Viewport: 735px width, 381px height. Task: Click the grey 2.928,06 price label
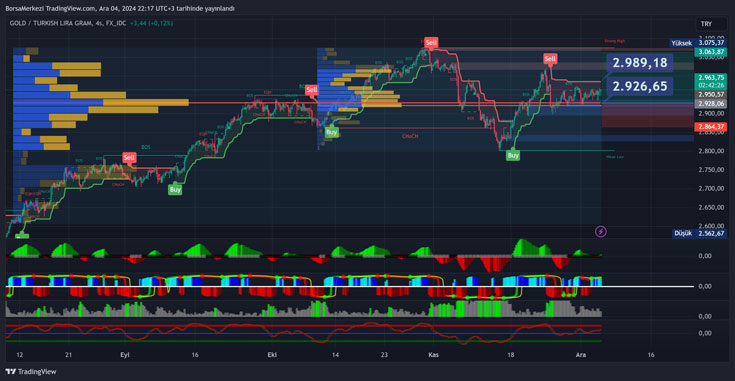(x=711, y=104)
